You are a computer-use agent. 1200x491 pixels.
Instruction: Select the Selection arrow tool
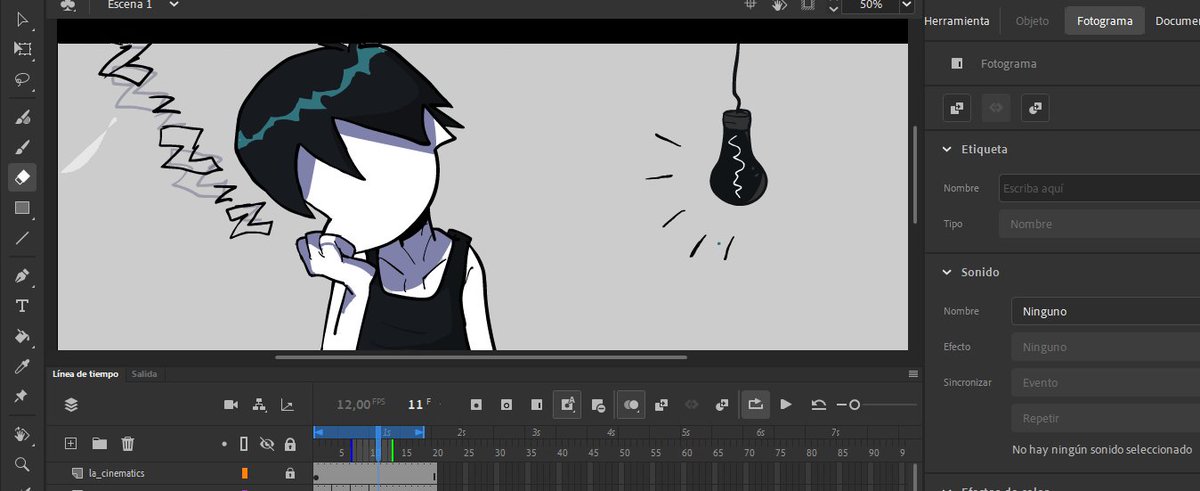coord(22,20)
